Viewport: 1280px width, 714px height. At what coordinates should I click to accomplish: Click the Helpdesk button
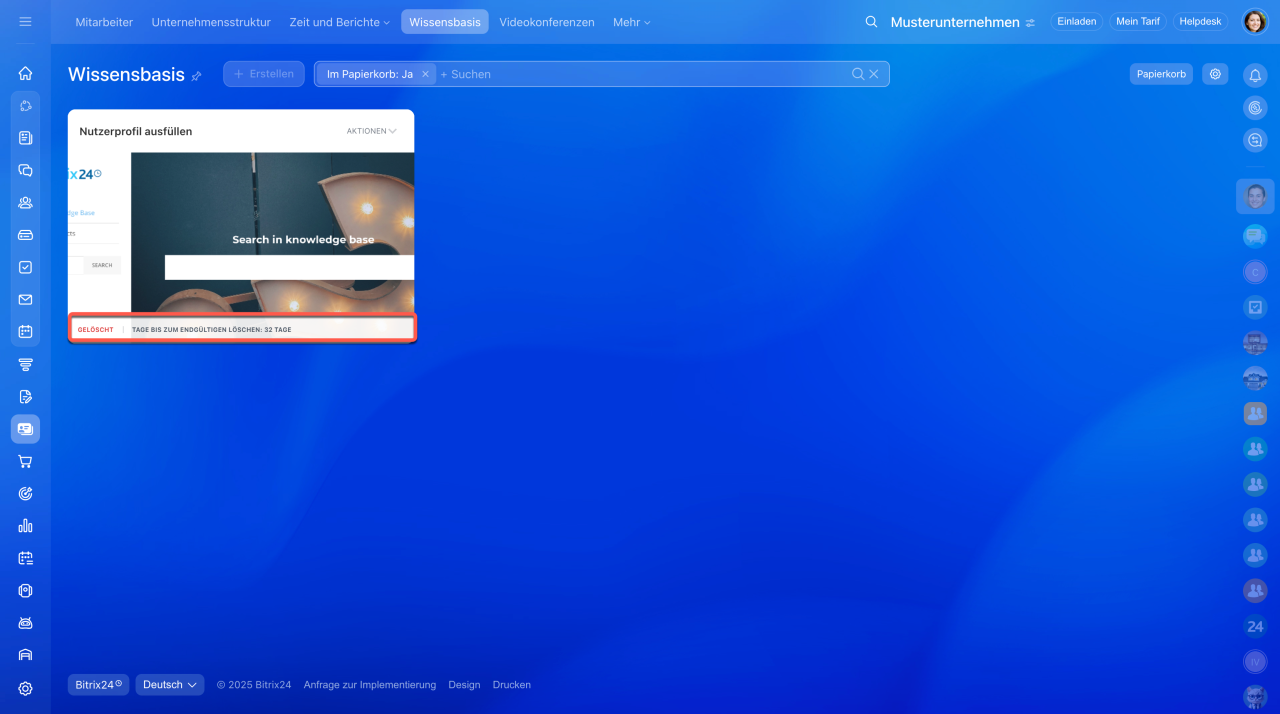[1201, 21]
